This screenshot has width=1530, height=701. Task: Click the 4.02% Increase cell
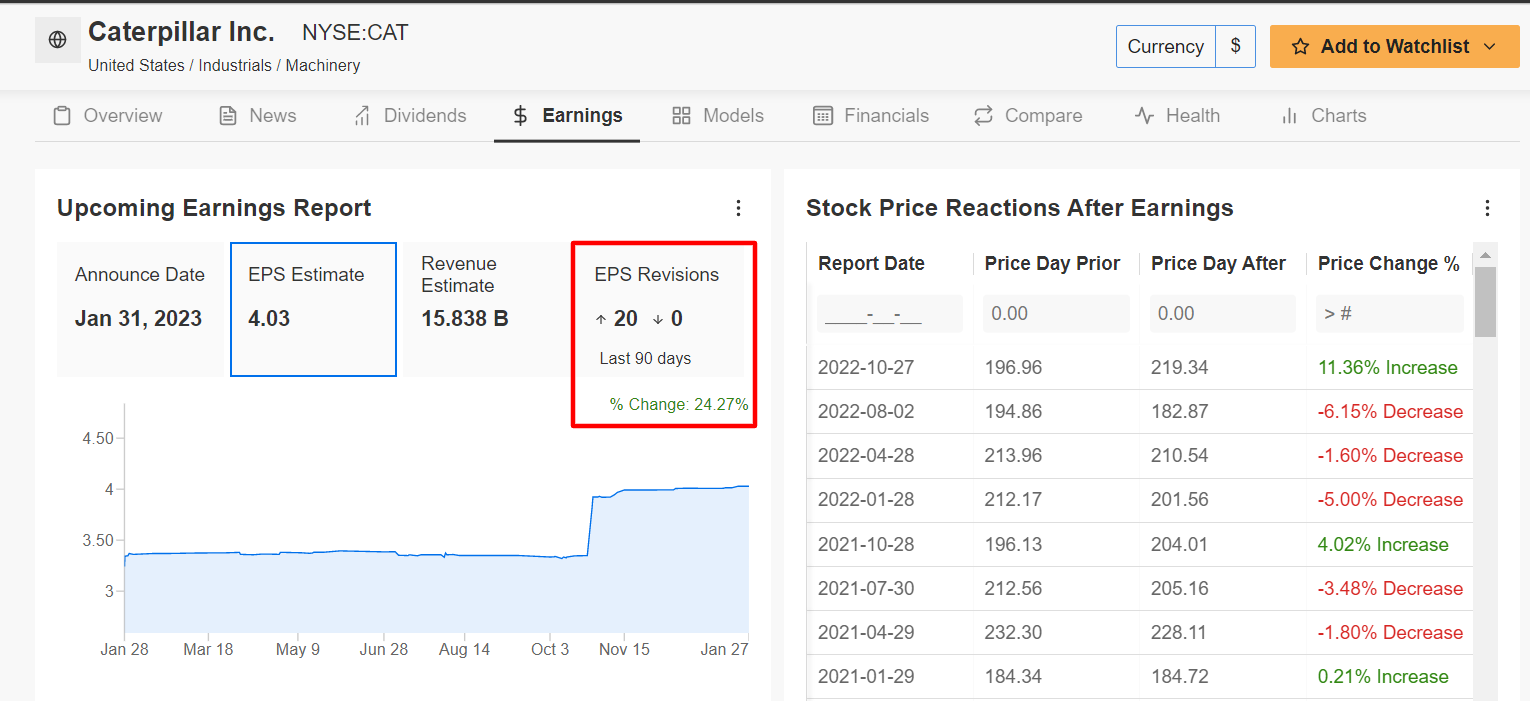pos(1383,545)
